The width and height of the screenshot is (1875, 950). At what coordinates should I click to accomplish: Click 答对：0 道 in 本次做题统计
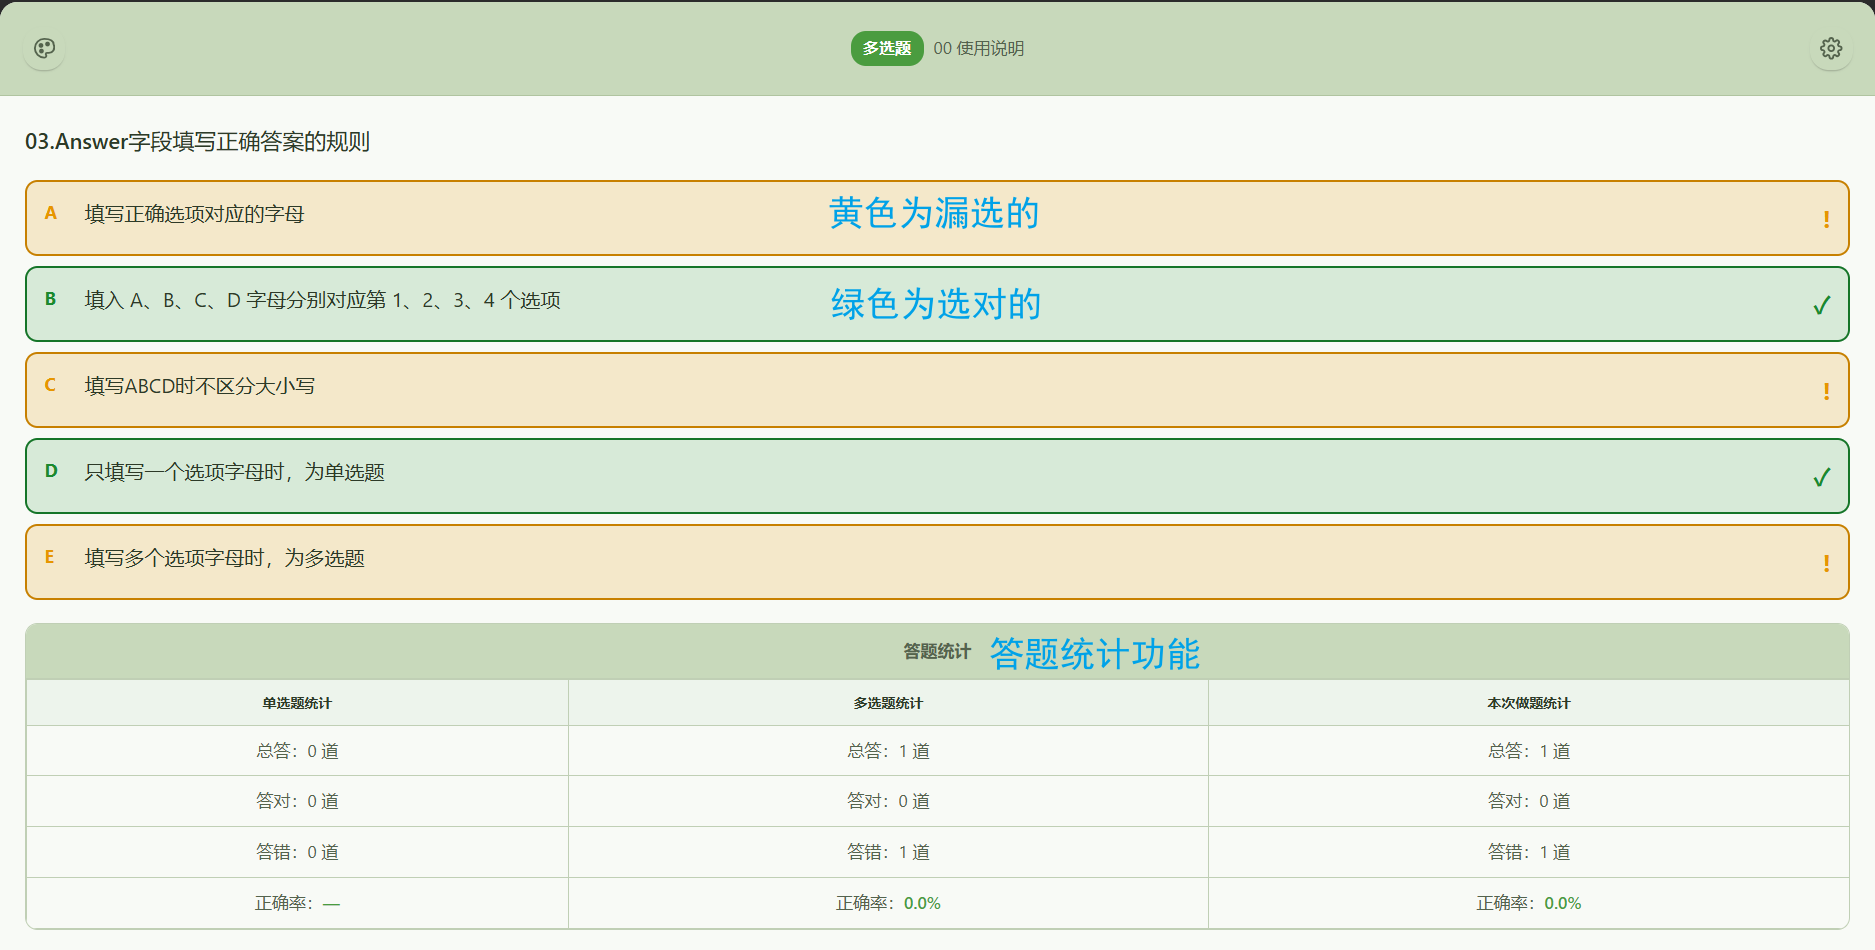pos(1529,801)
